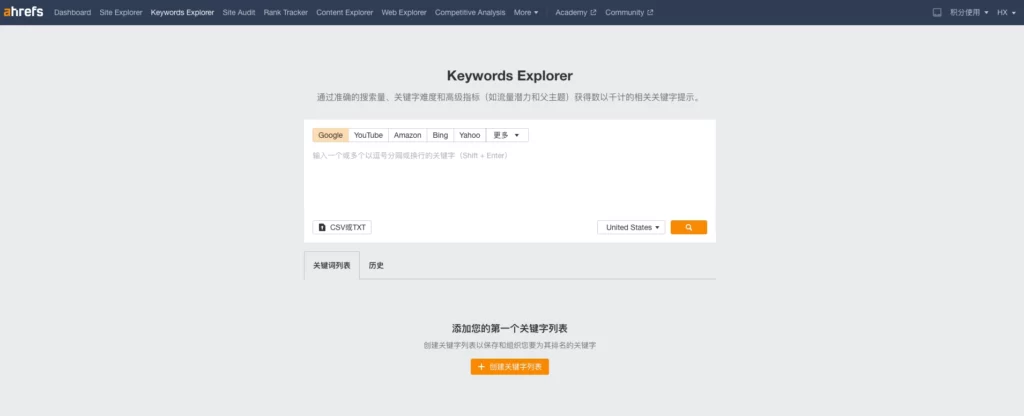Switch to the Amazon tab
The height and width of the screenshot is (416, 1024).
point(408,135)
